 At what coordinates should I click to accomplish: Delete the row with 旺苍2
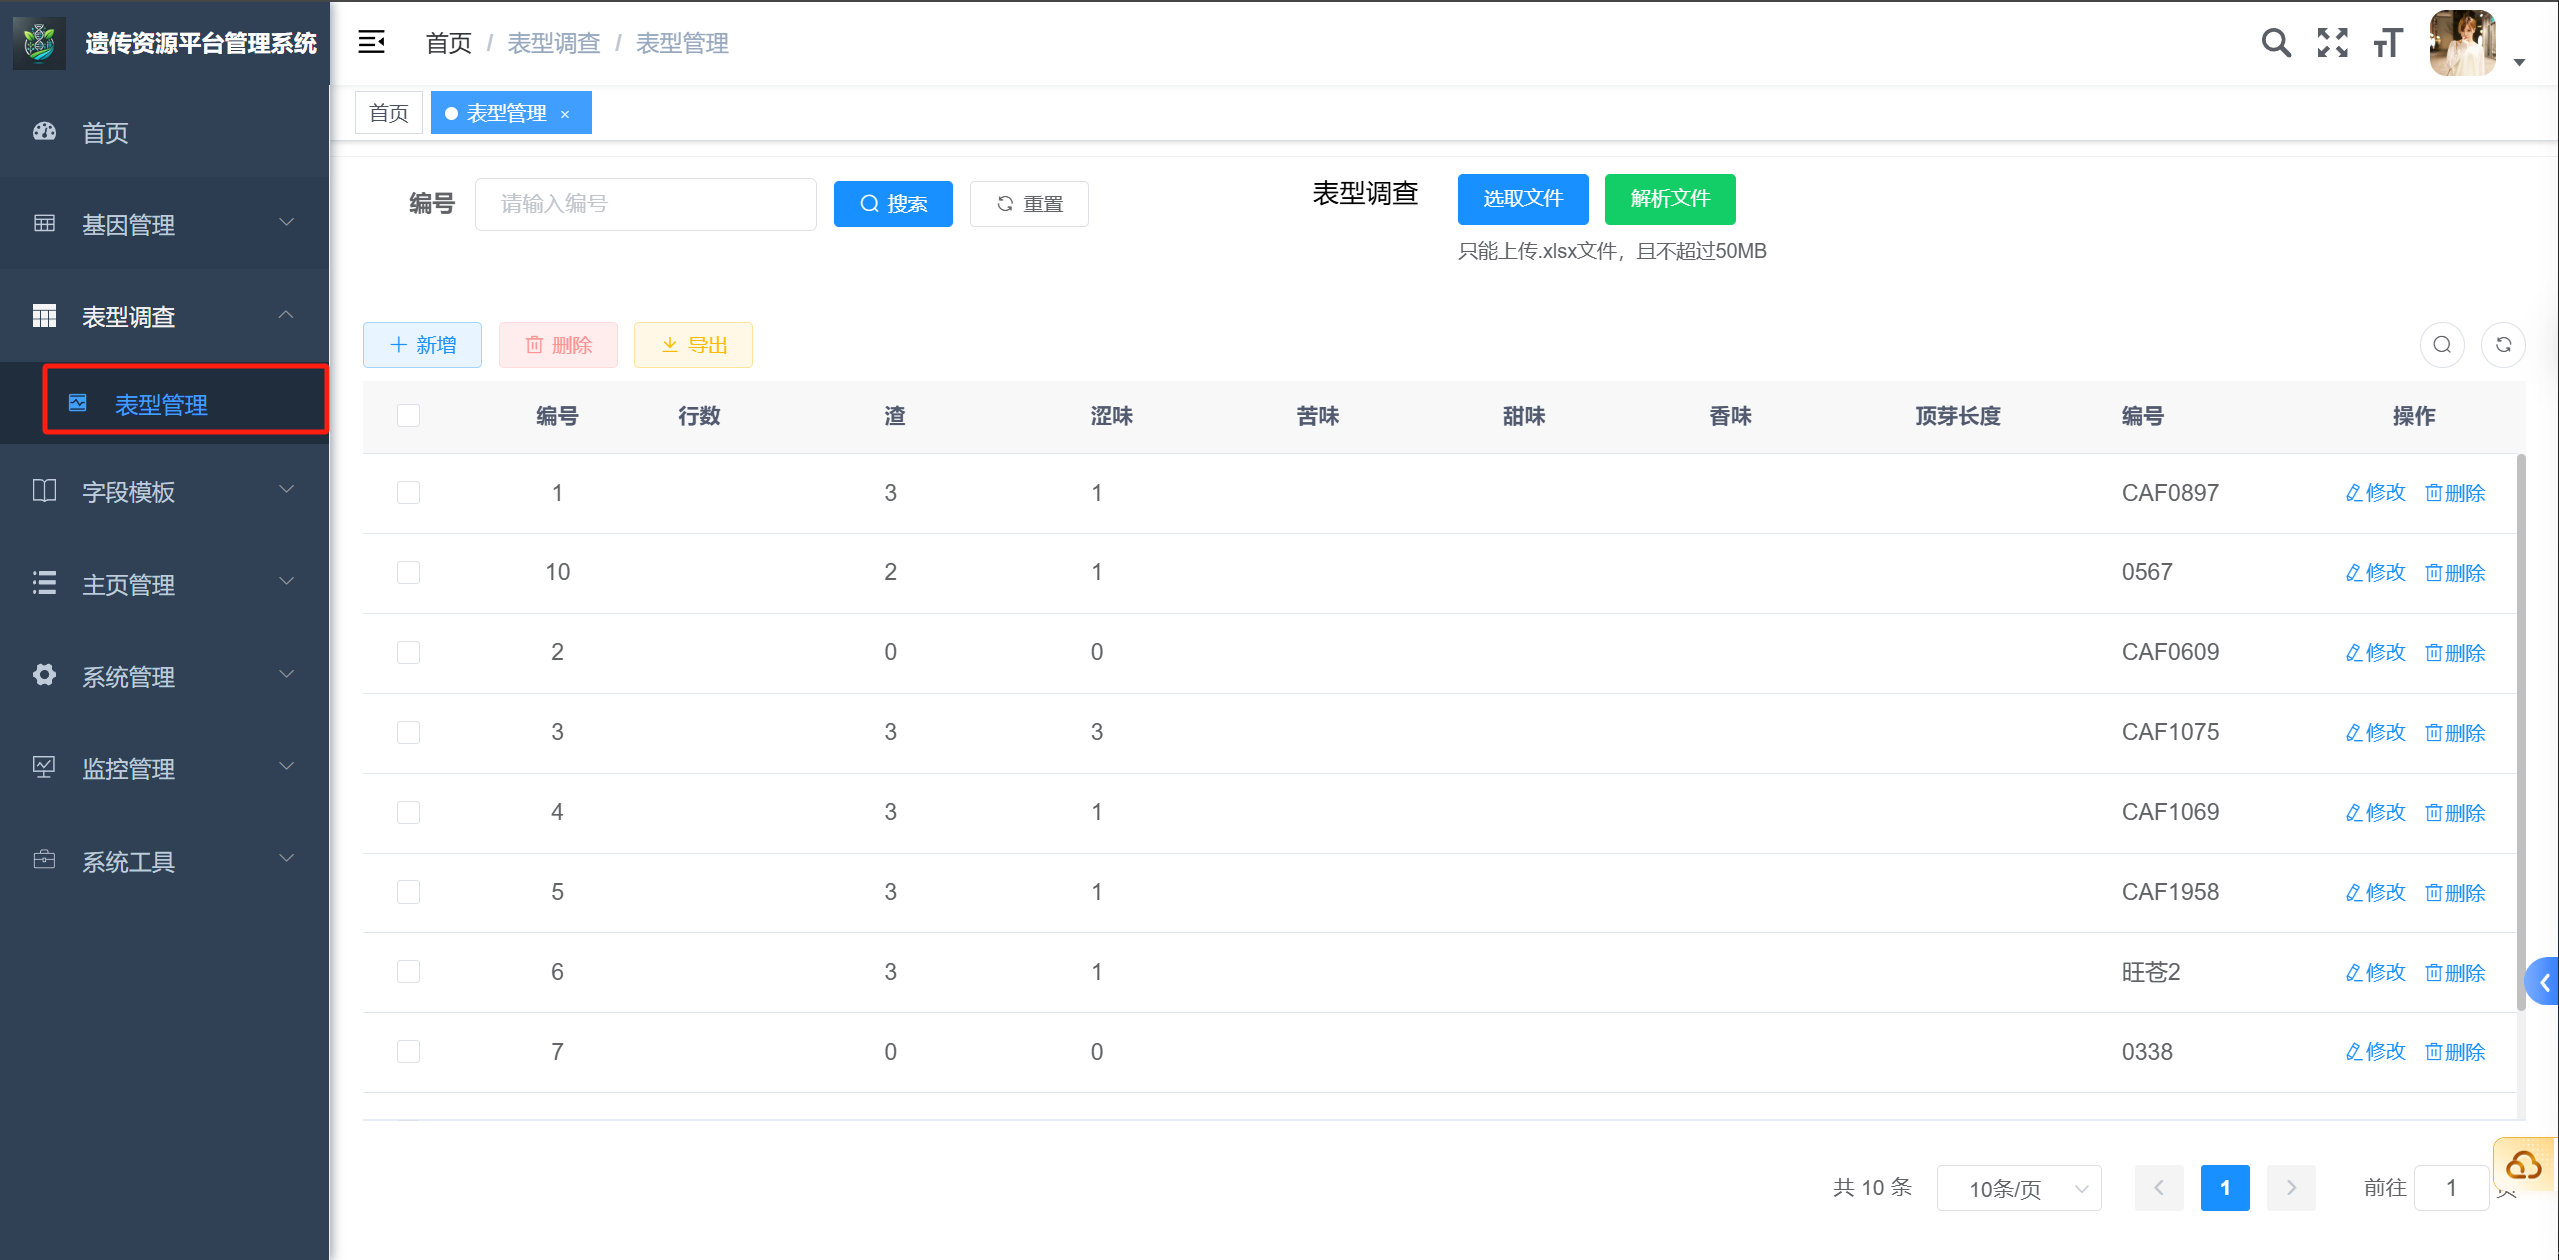pyautogui.click(x=2455, y=973)
